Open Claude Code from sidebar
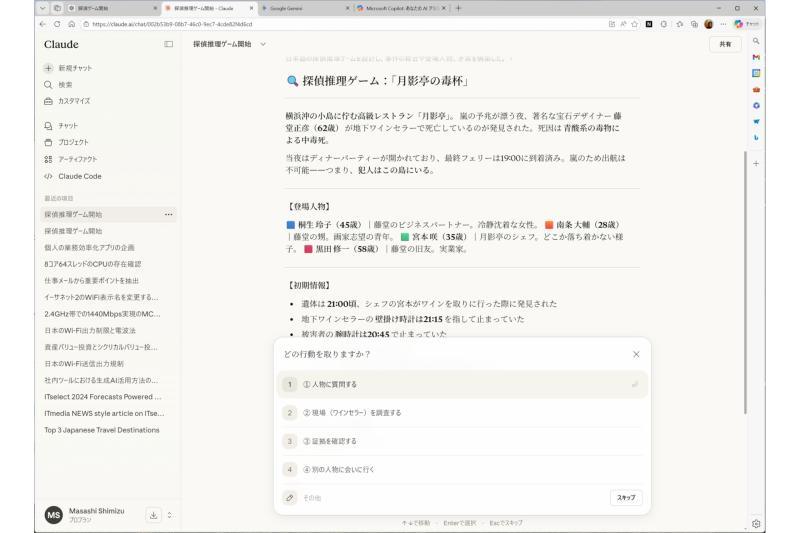800x533 pixels. [72, 176]
